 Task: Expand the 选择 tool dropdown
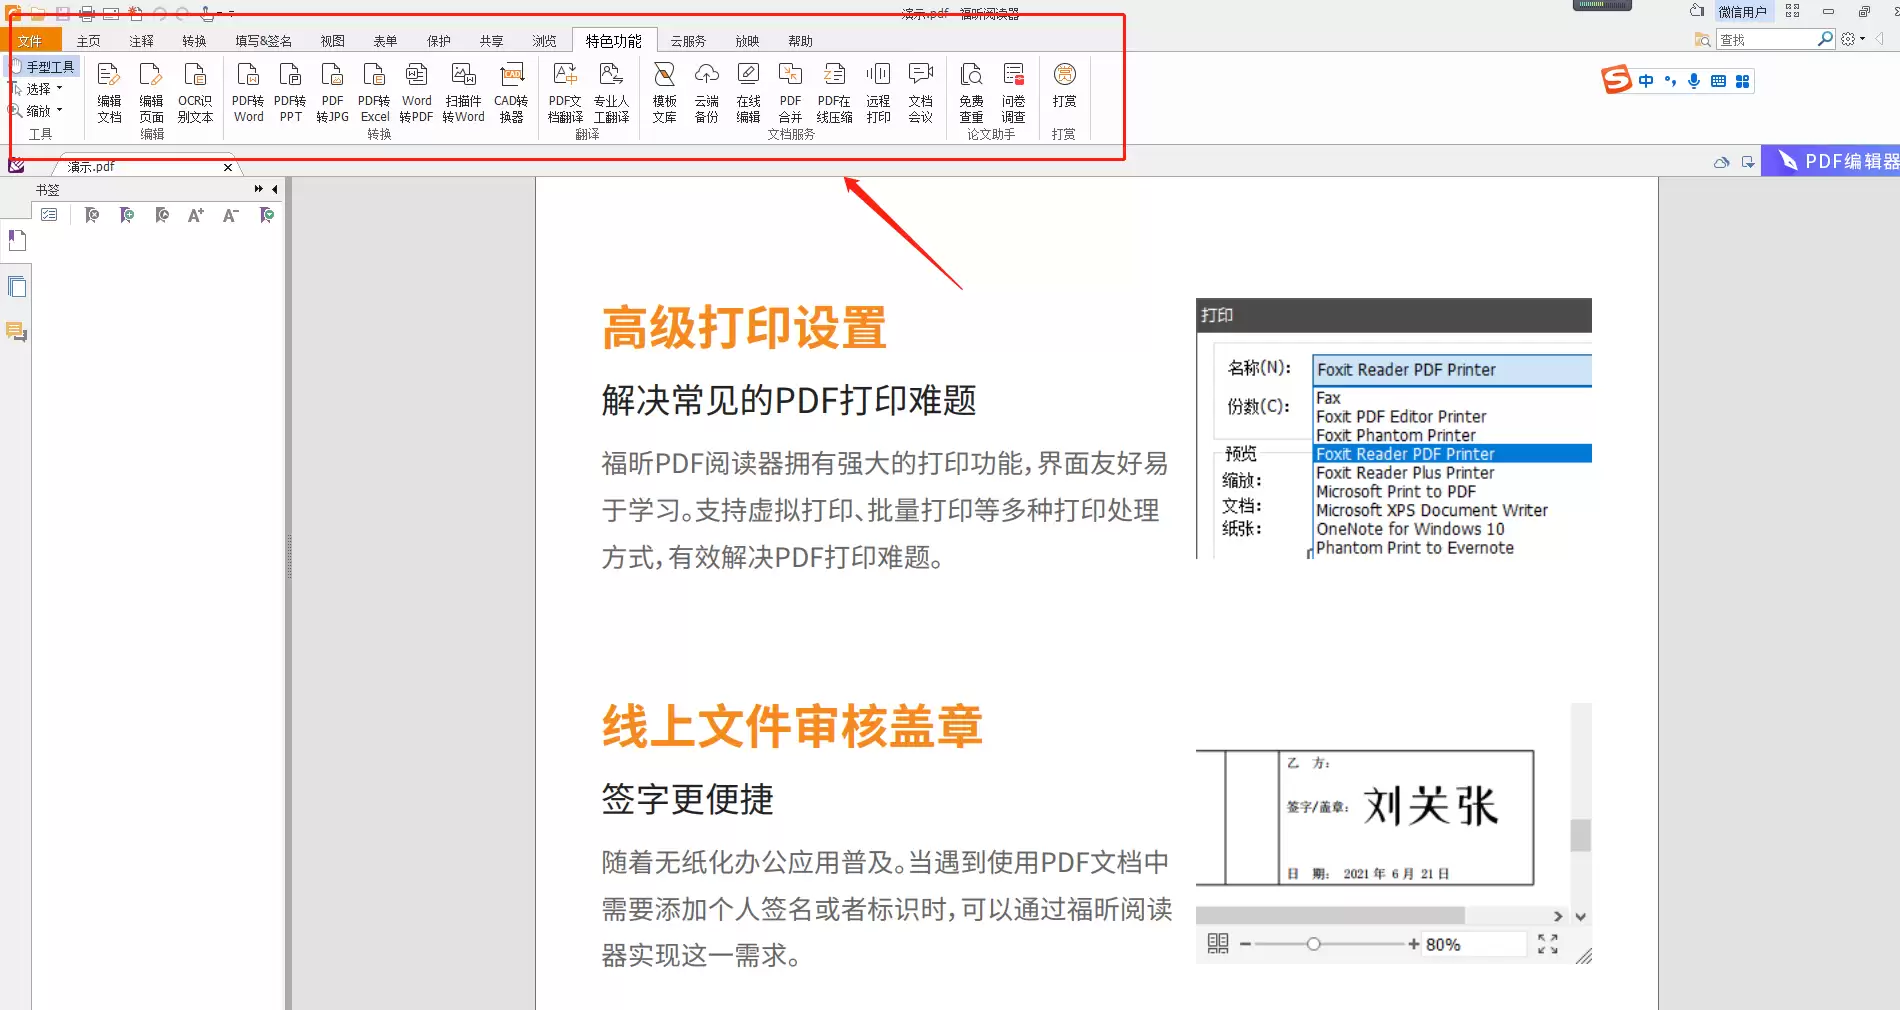point(58,88)
